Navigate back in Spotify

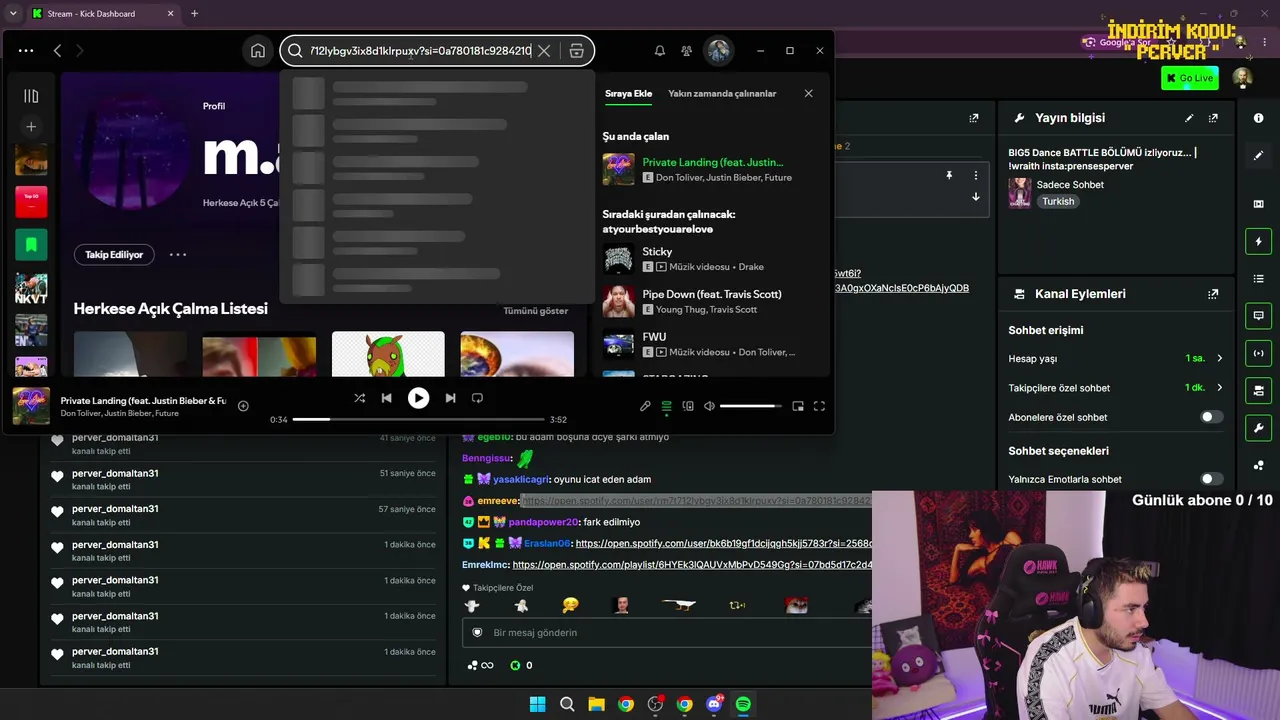pyautogui.click(x=57, y=51)
